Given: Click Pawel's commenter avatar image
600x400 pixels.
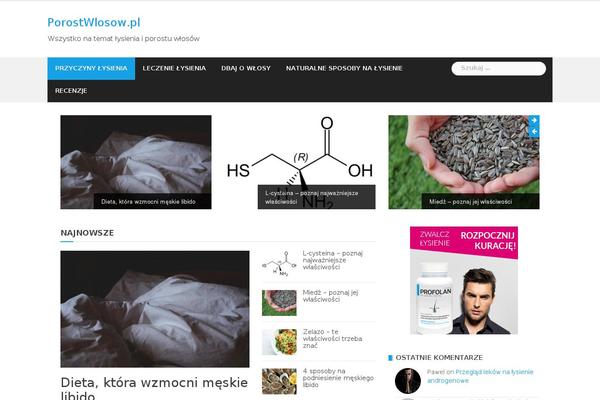Looking at the screenshot, I should (x=408, y=380).
